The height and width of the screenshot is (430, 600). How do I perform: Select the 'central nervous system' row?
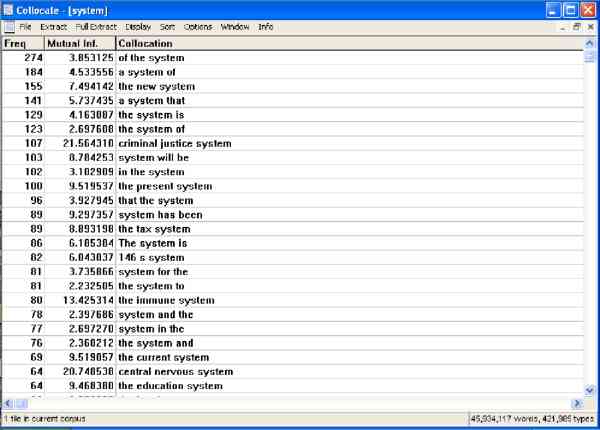click(x=178, y=371)
